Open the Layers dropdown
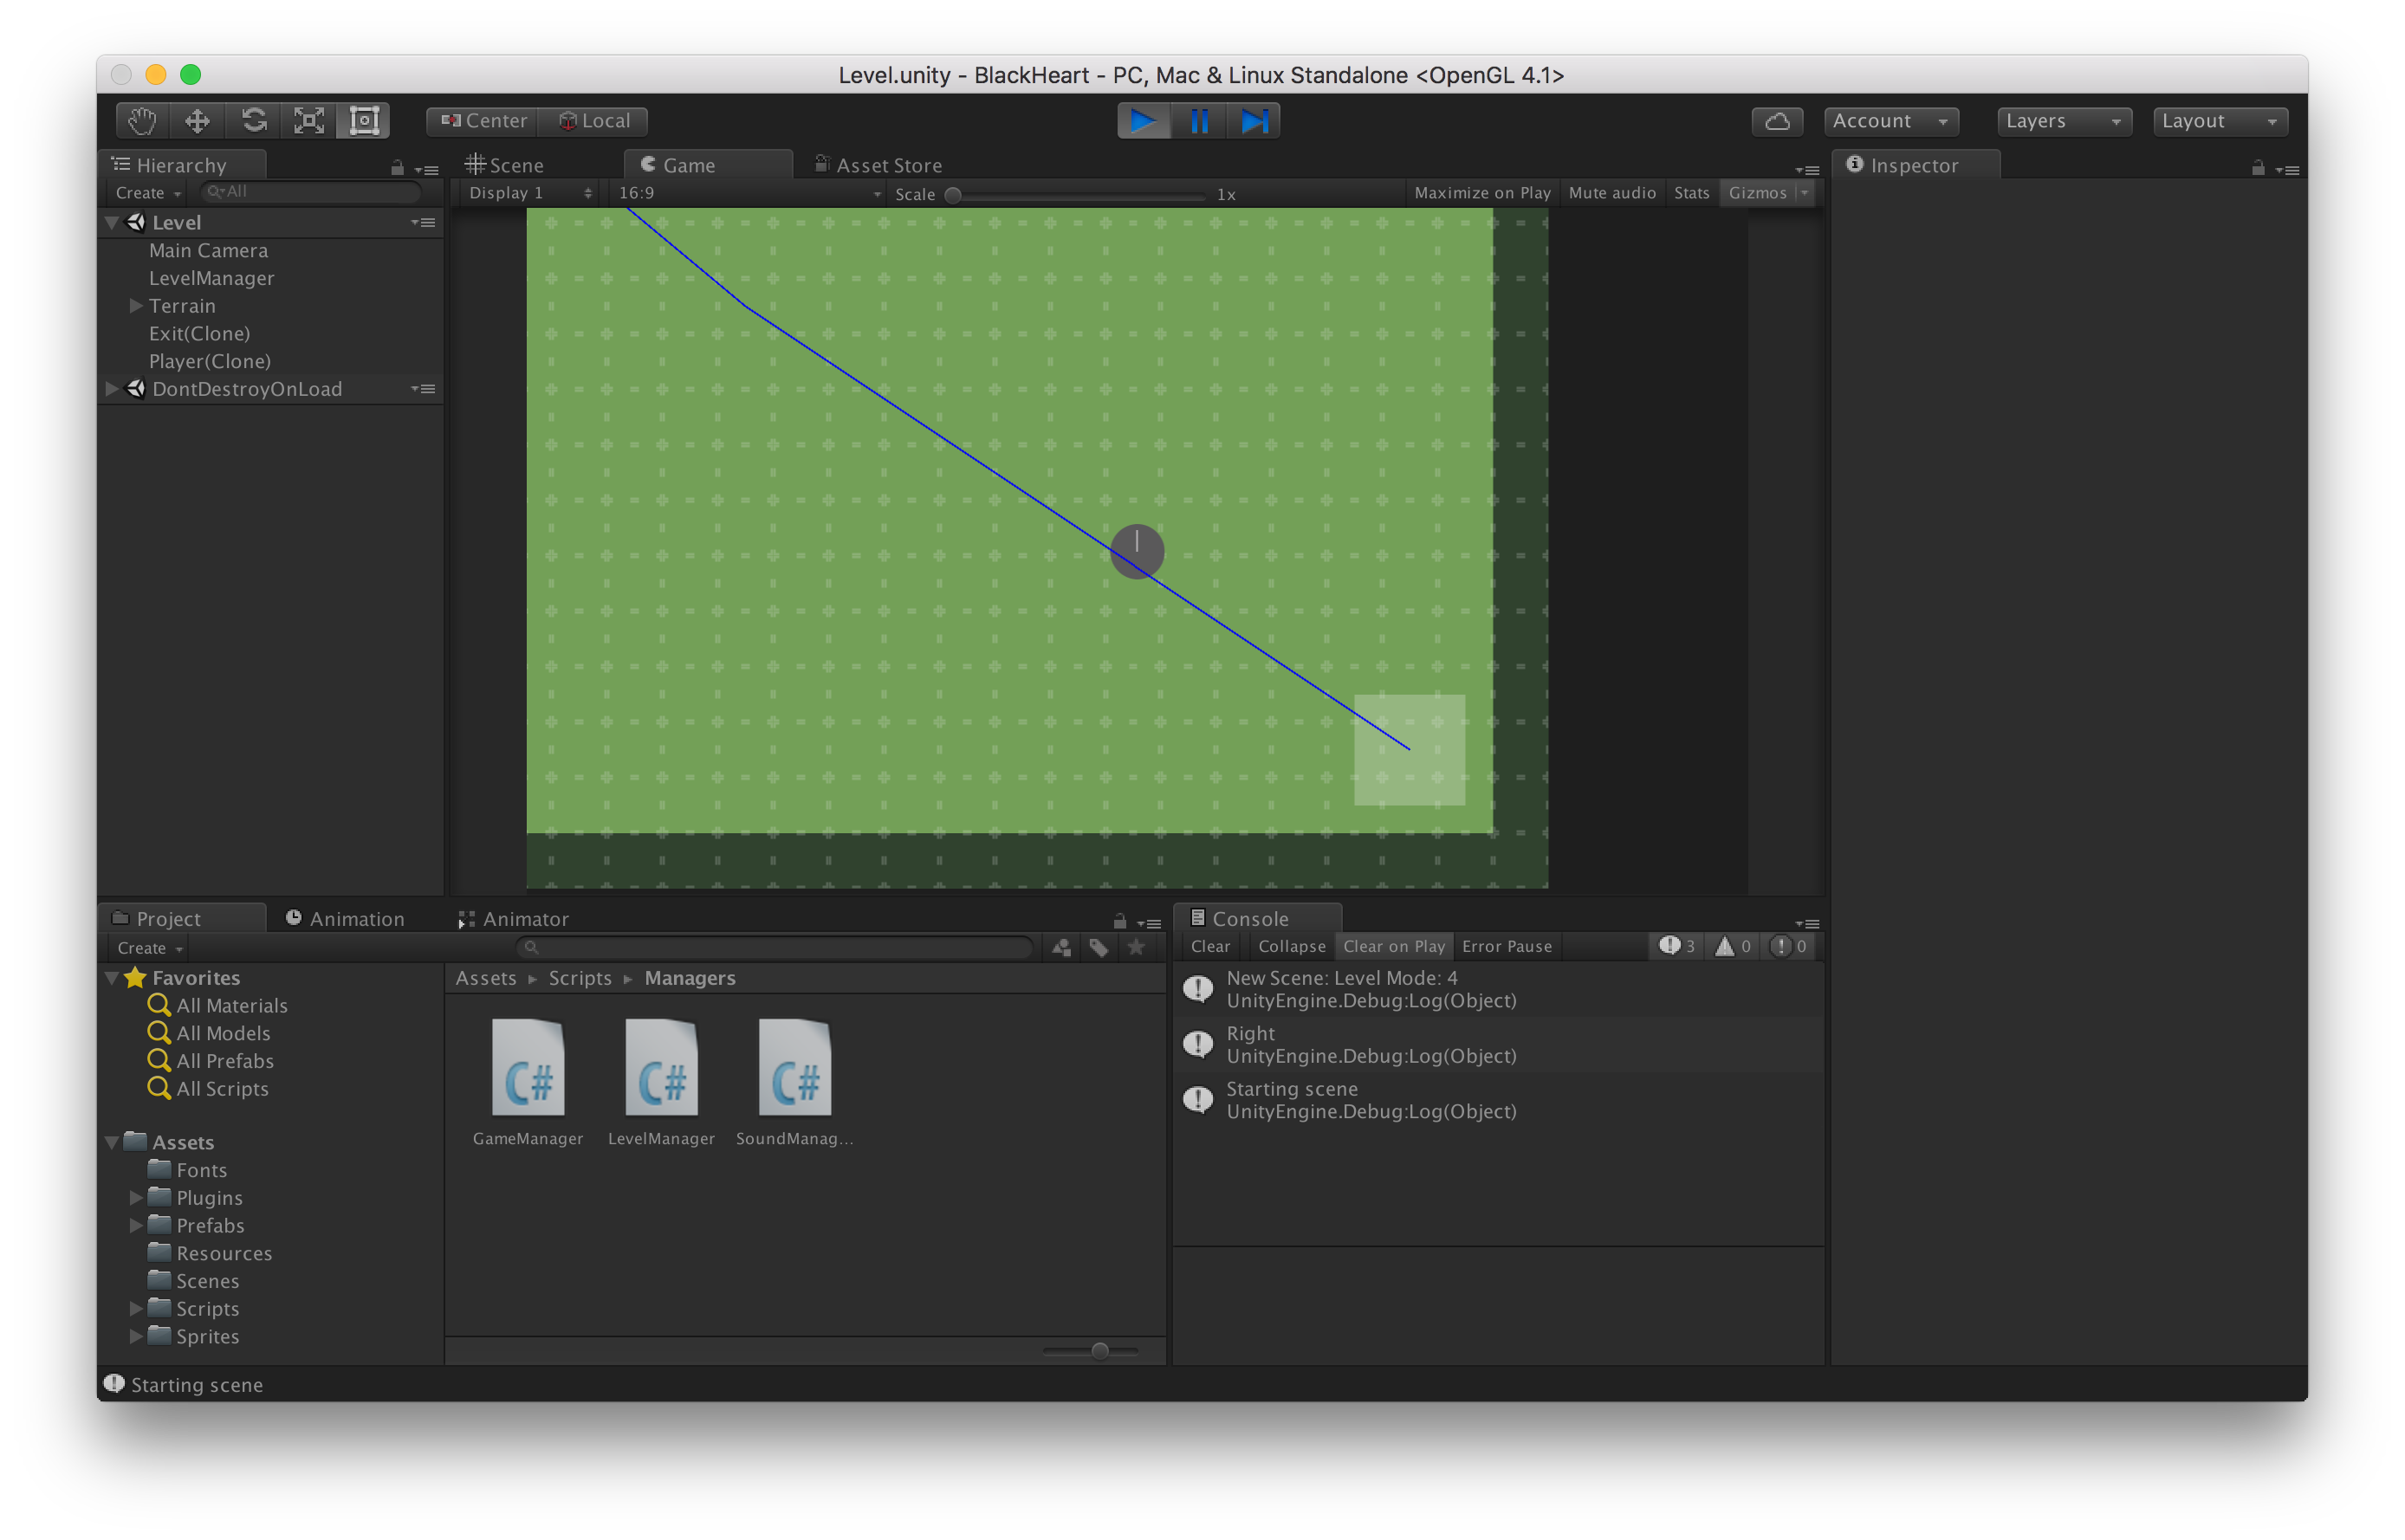The height and width of the screenshot is (1540, 2405). (x=2063, y=121)
